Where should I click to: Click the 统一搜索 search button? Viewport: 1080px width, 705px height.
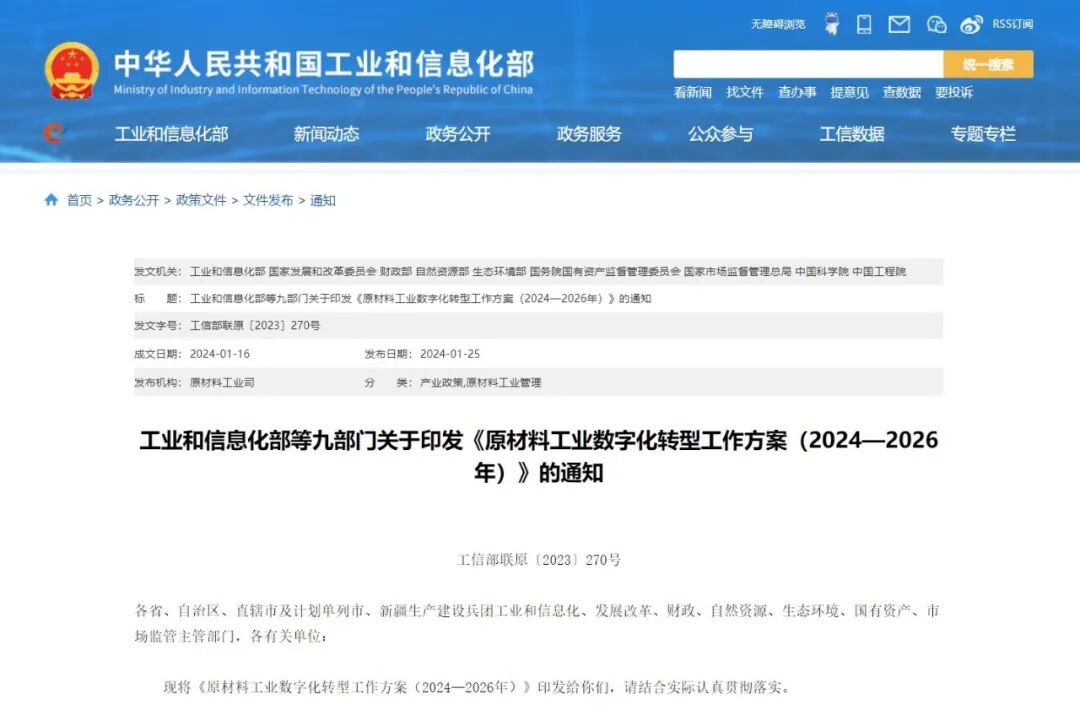tap(988, 64)
